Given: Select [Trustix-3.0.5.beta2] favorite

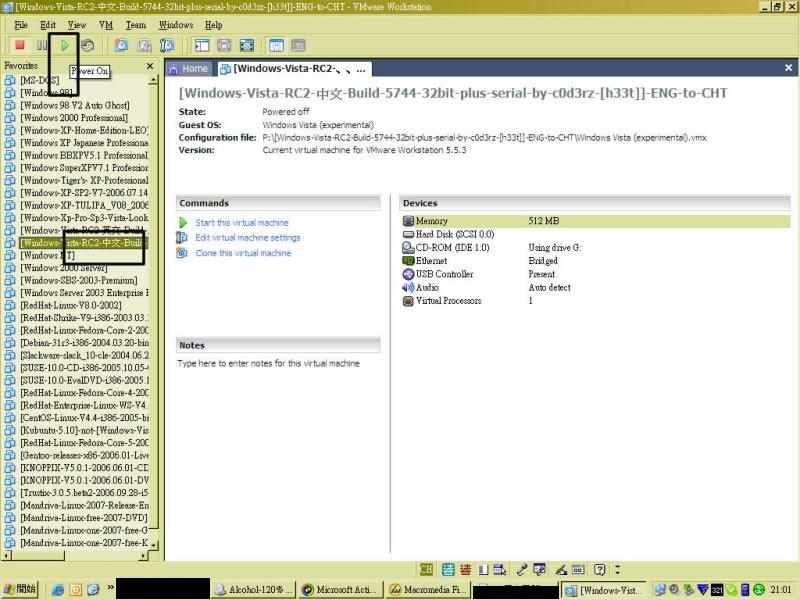Looking at the screenshot, I should pyautogui.click(x=84, y=493).
